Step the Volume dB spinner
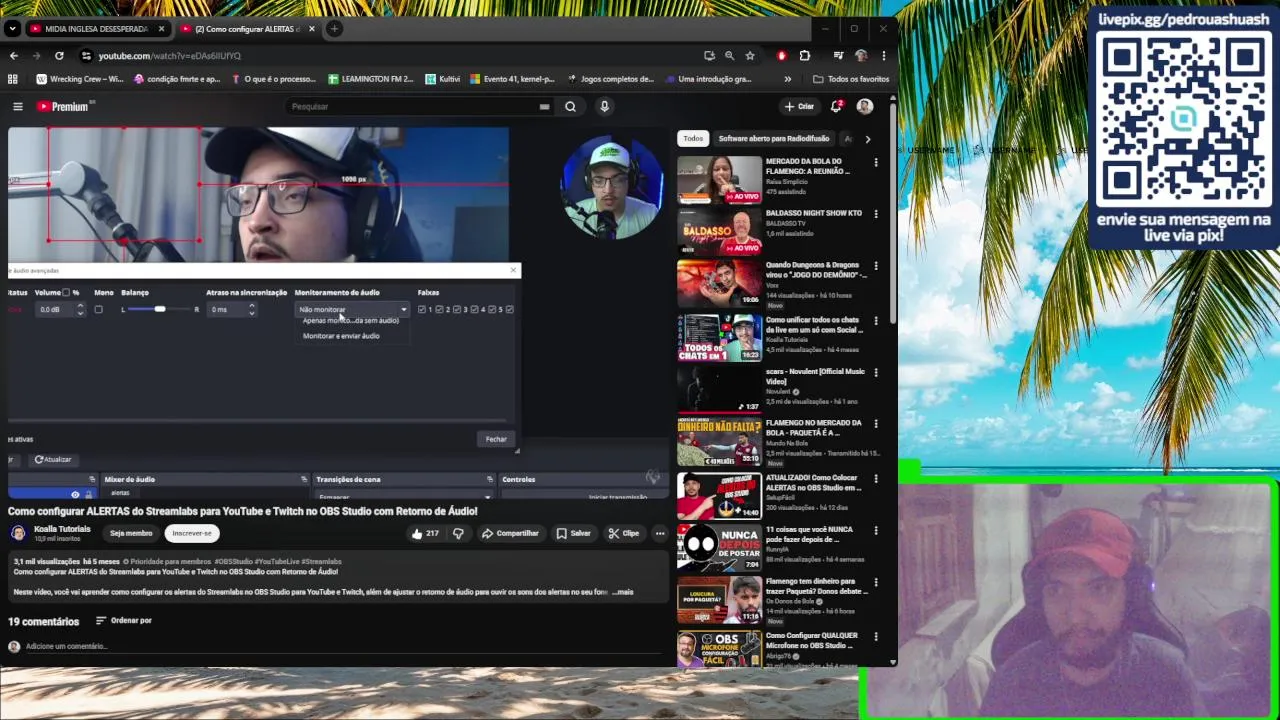Viewport: 1280px width, 720px height. point(80,310)
